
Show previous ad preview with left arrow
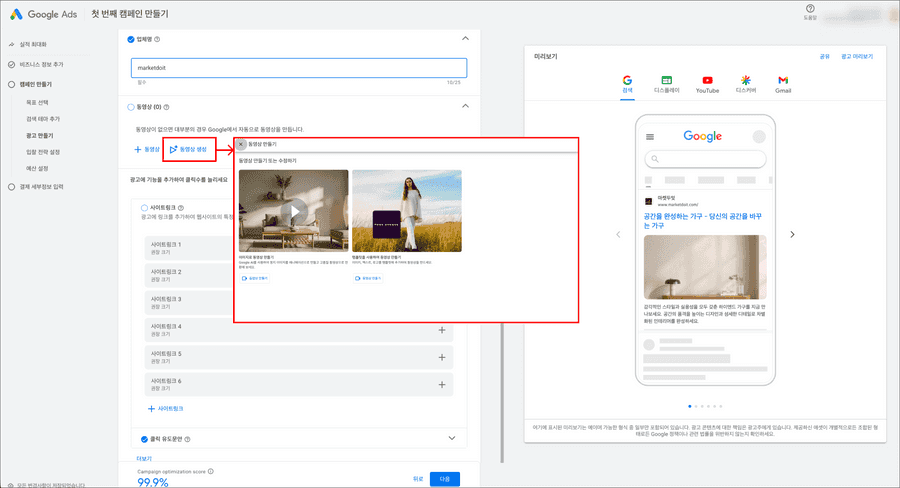coord(618,234)
